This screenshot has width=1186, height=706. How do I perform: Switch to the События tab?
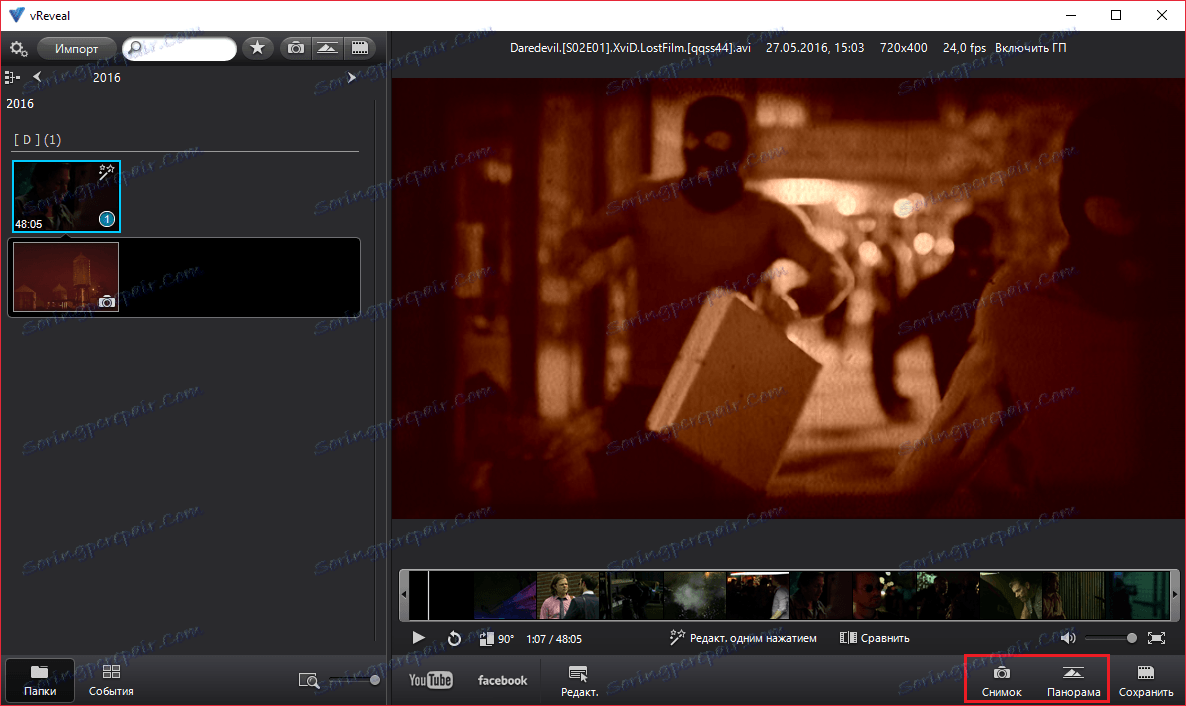click(111, 680)
